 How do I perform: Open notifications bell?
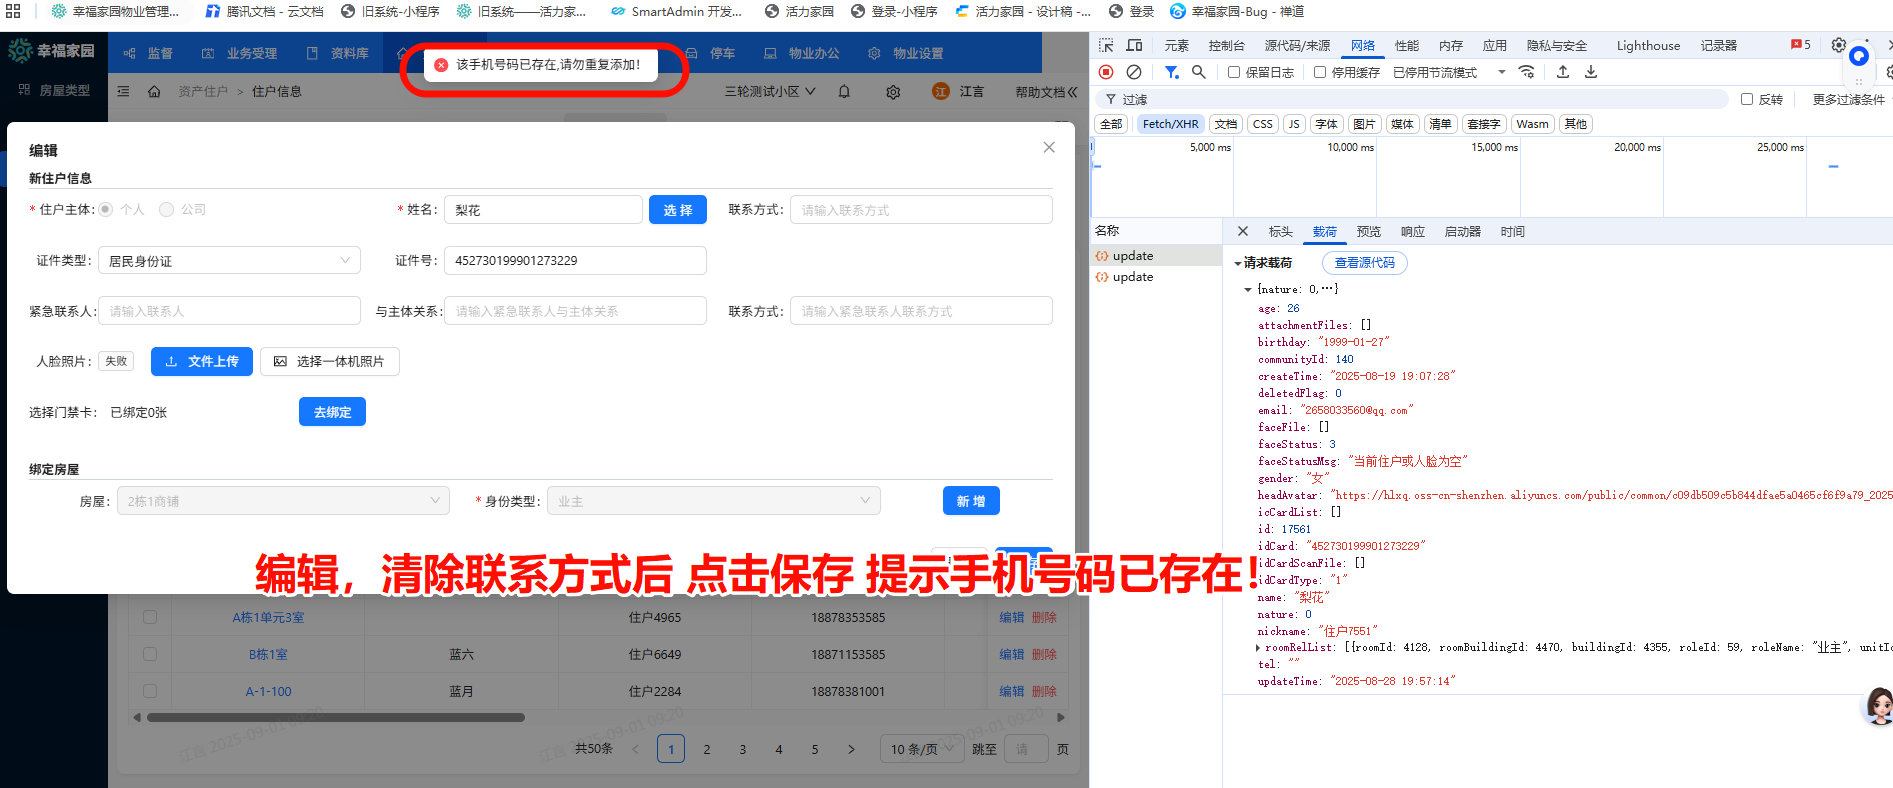[x=844, y=91]
